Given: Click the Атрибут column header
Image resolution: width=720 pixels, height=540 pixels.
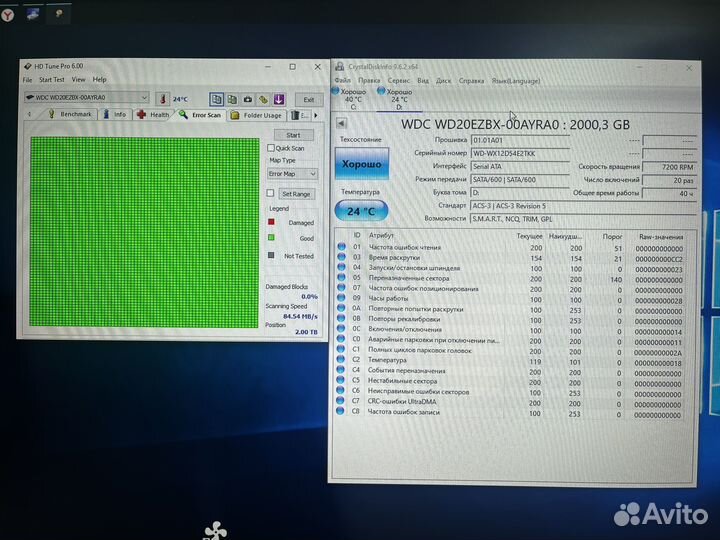Looking at the screenshot, I should click(381, 235).
